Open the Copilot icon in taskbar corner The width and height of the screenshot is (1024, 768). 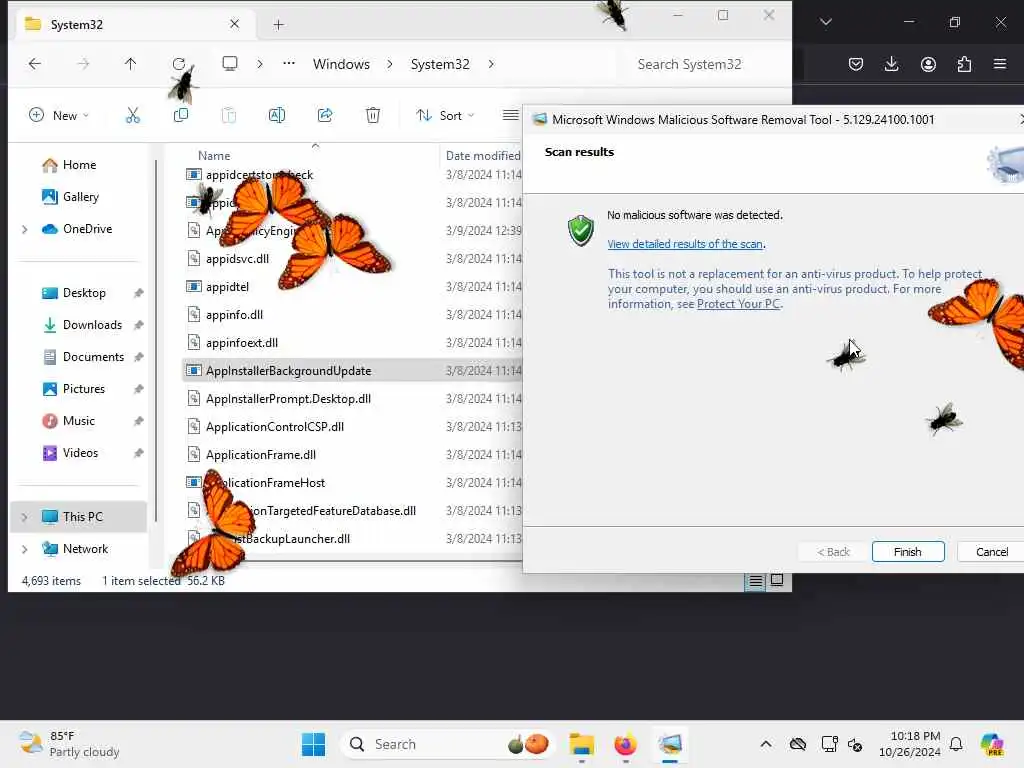click(x=993, y=744)
